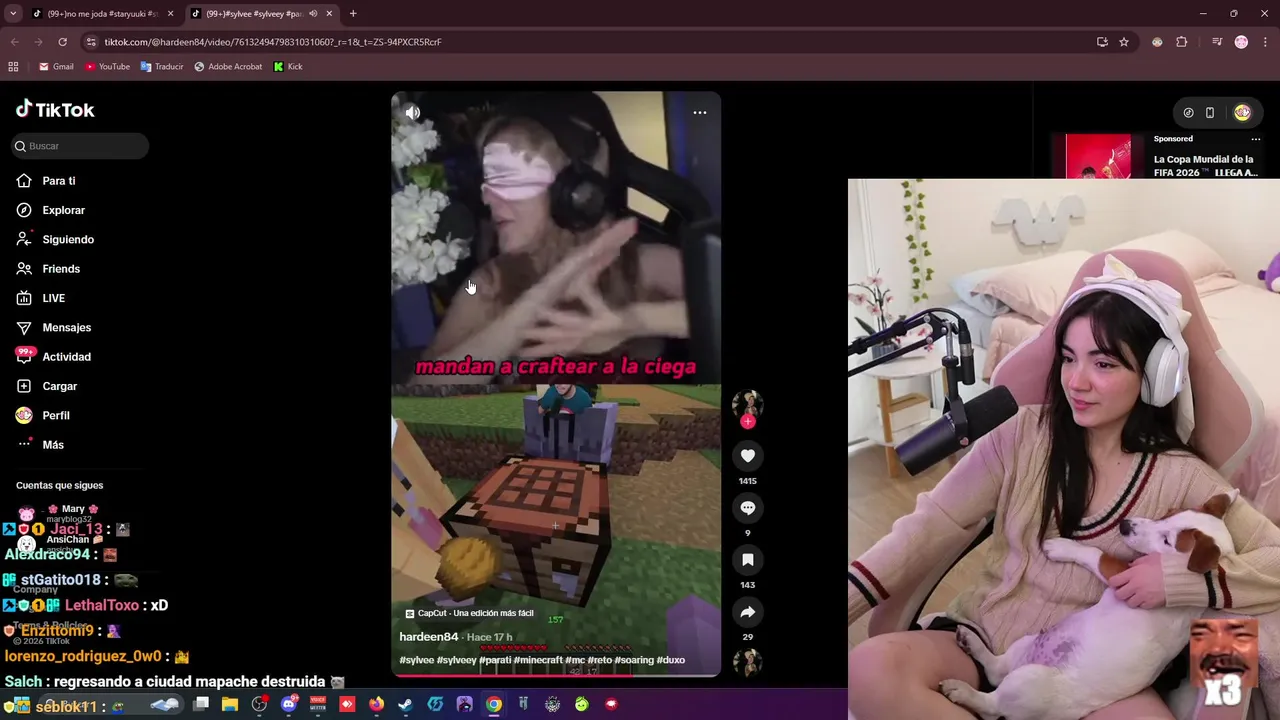Open the Extensions puzzle icon
Image resolution: width=1280 pixels, height=720 pixels.
[1182, 42]
